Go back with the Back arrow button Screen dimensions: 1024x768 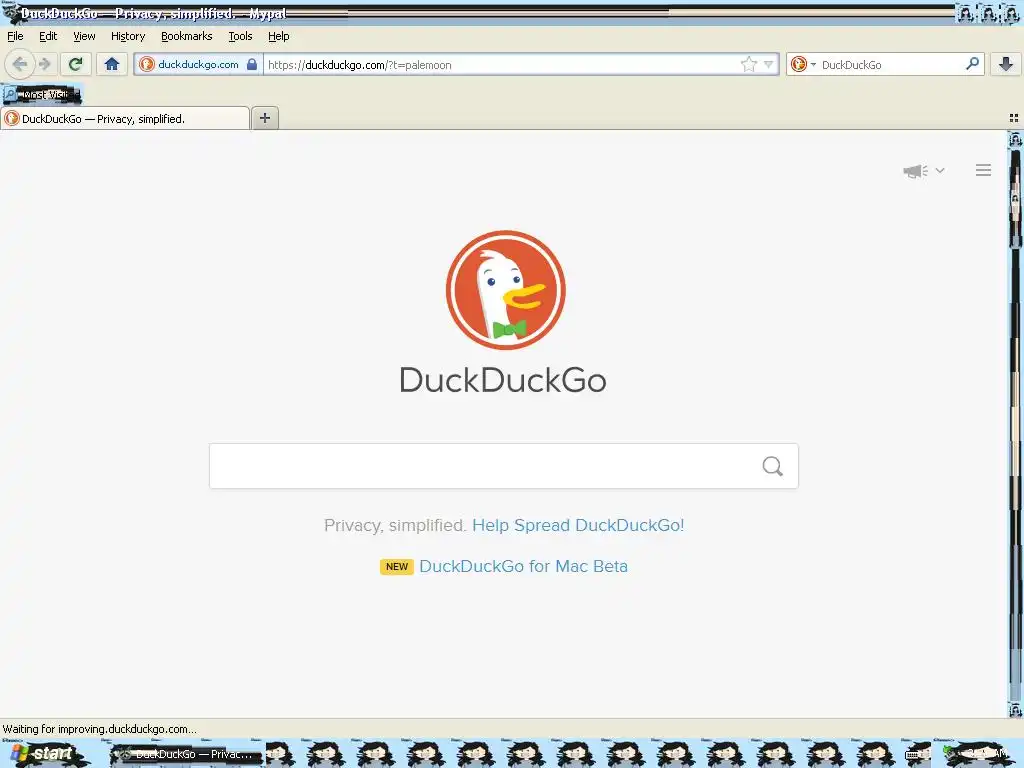coord(20,64)
